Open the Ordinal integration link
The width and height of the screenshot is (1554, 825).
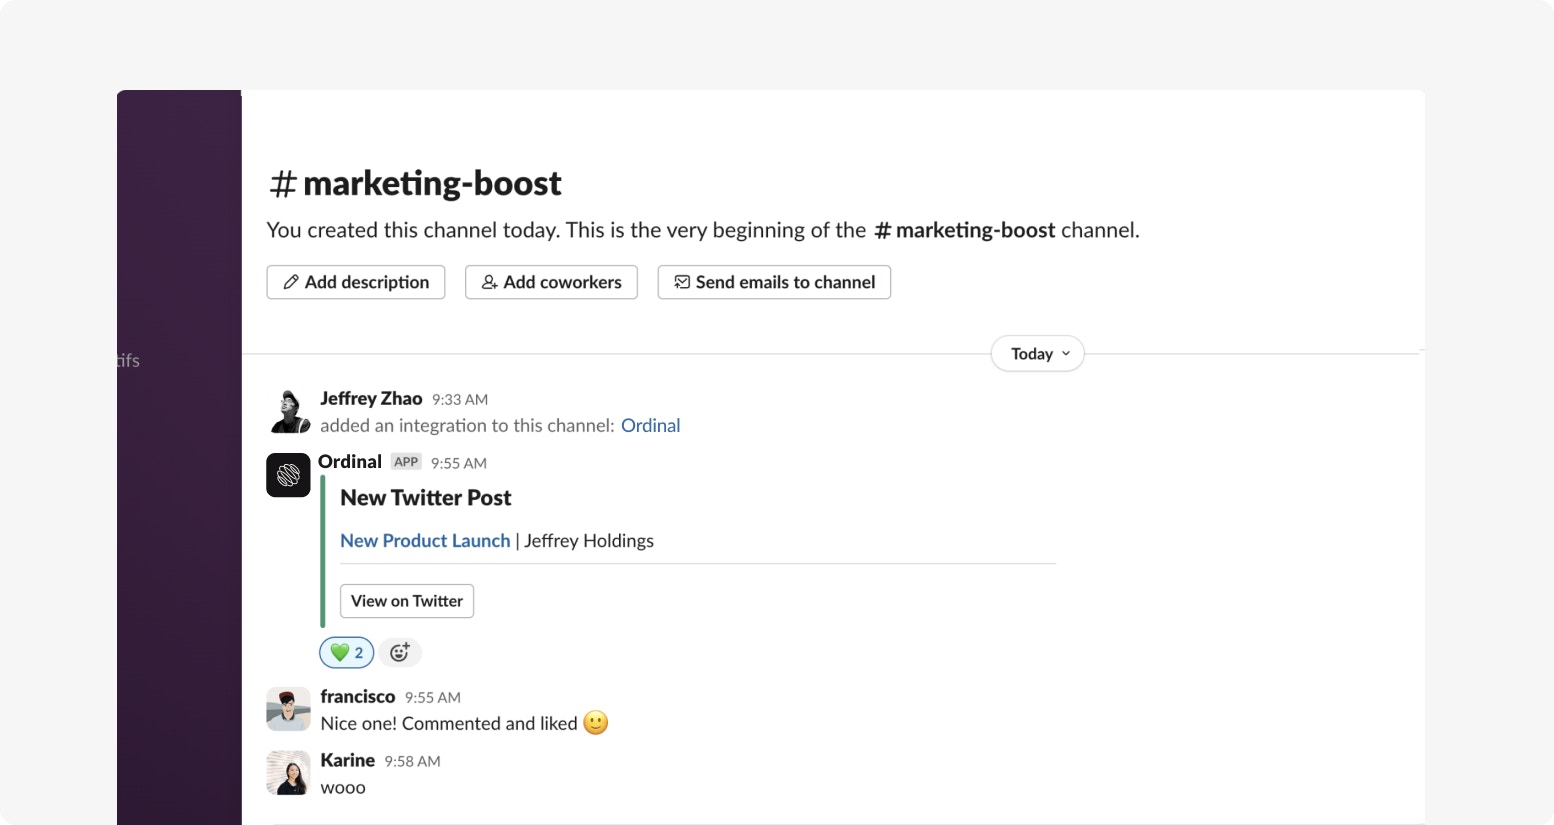(x=651, y=425)
